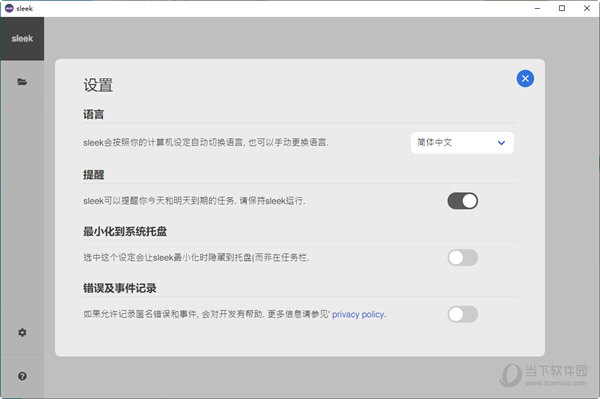Click the tray minimize description text
Viewport: 600px width, 399px height.
coord(196,257)
